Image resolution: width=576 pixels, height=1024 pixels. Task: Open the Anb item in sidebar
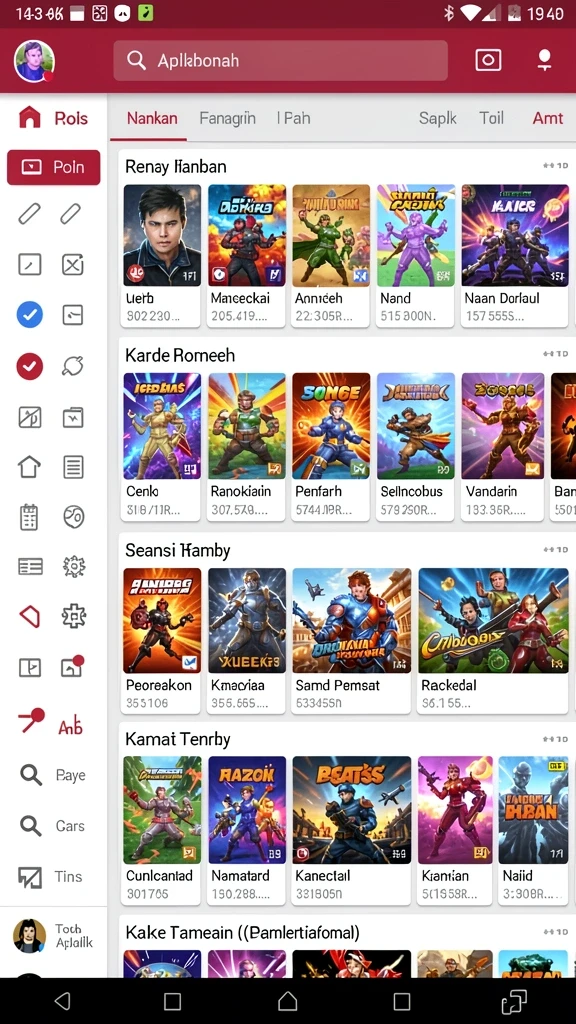tap(51, 722)
